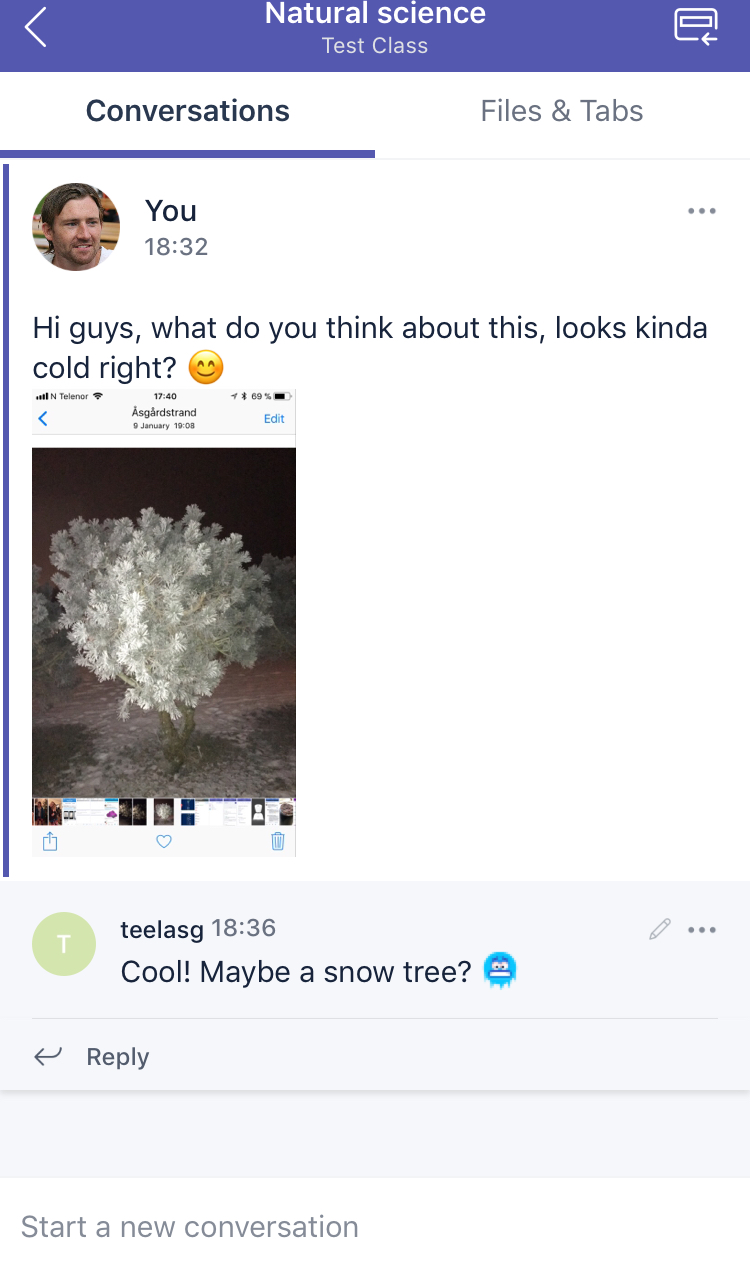Open the snowy tree image attachment
This screenshot has width=750, height=1278.
tap(164, 622)
